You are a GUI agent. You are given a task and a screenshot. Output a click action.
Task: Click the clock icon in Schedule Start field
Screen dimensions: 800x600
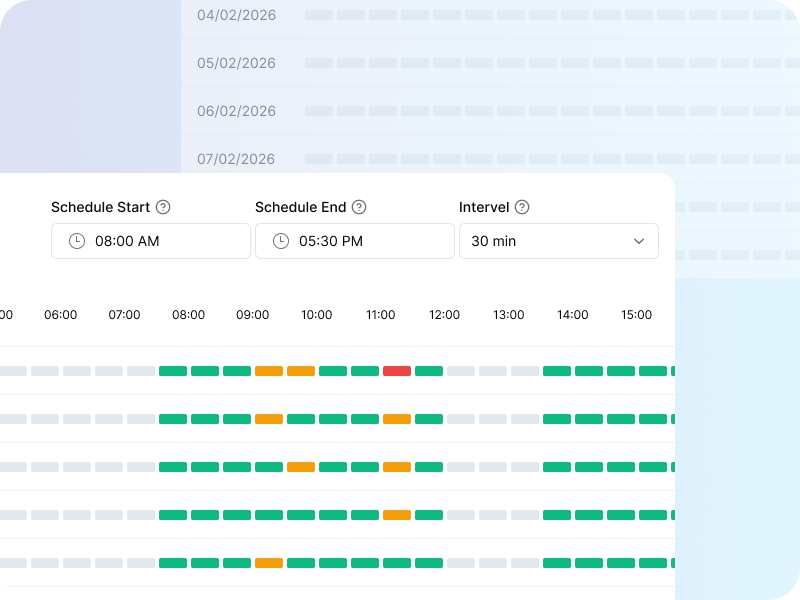point(76,241)
